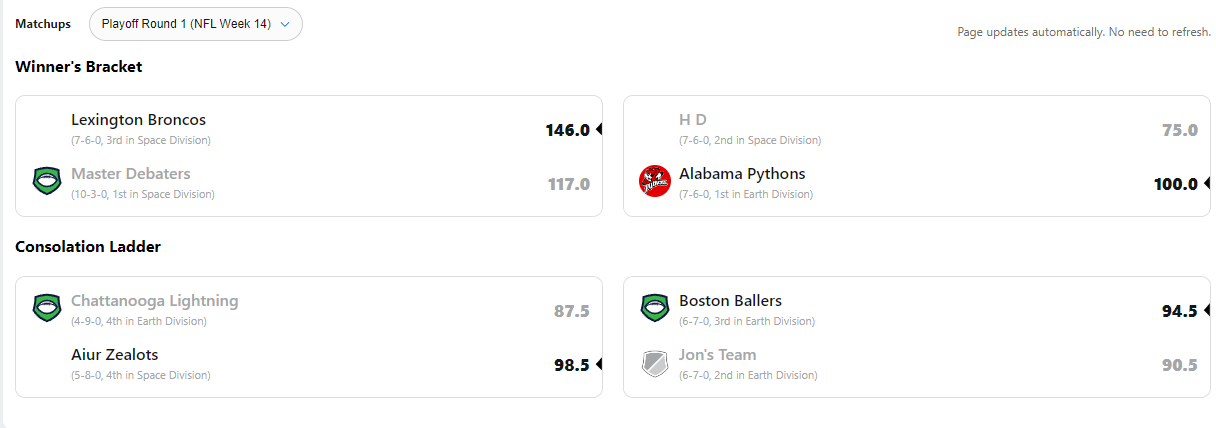Click the Jon's Team shield logo

pos(655,363)
